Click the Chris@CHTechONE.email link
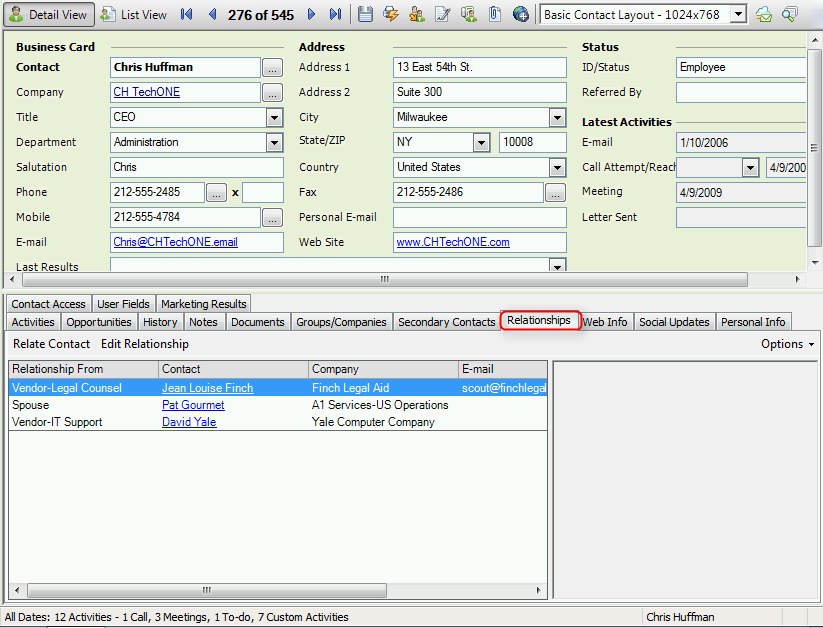This screenshot has height=628, width=823. (175, 242)
